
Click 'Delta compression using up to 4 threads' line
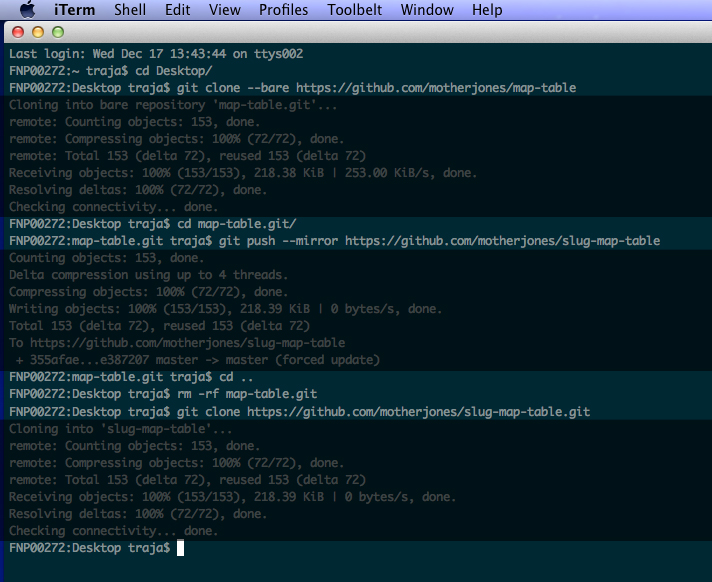[148, 275]
